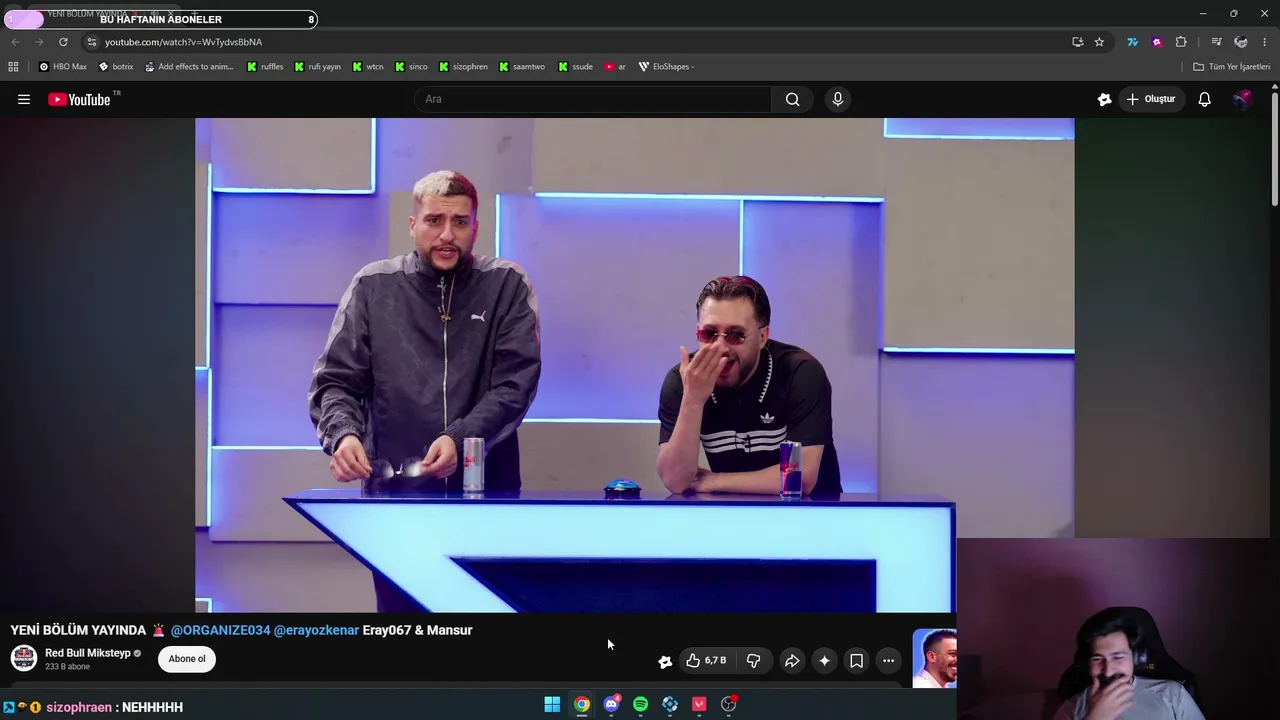
Task: Click the YouTube search magnifier button
Action: pos(792,99)
